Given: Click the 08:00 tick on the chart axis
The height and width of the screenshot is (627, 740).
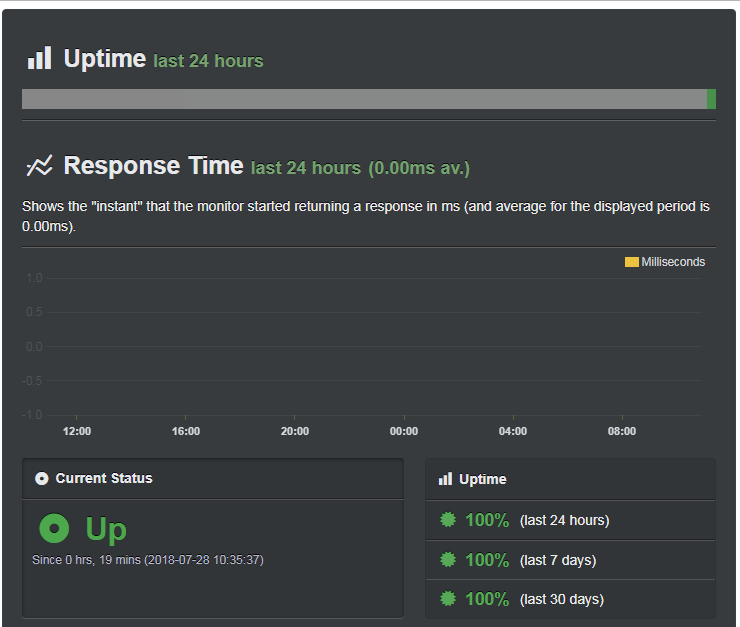Looking at the screenshot, I should (x=622, y=431).
